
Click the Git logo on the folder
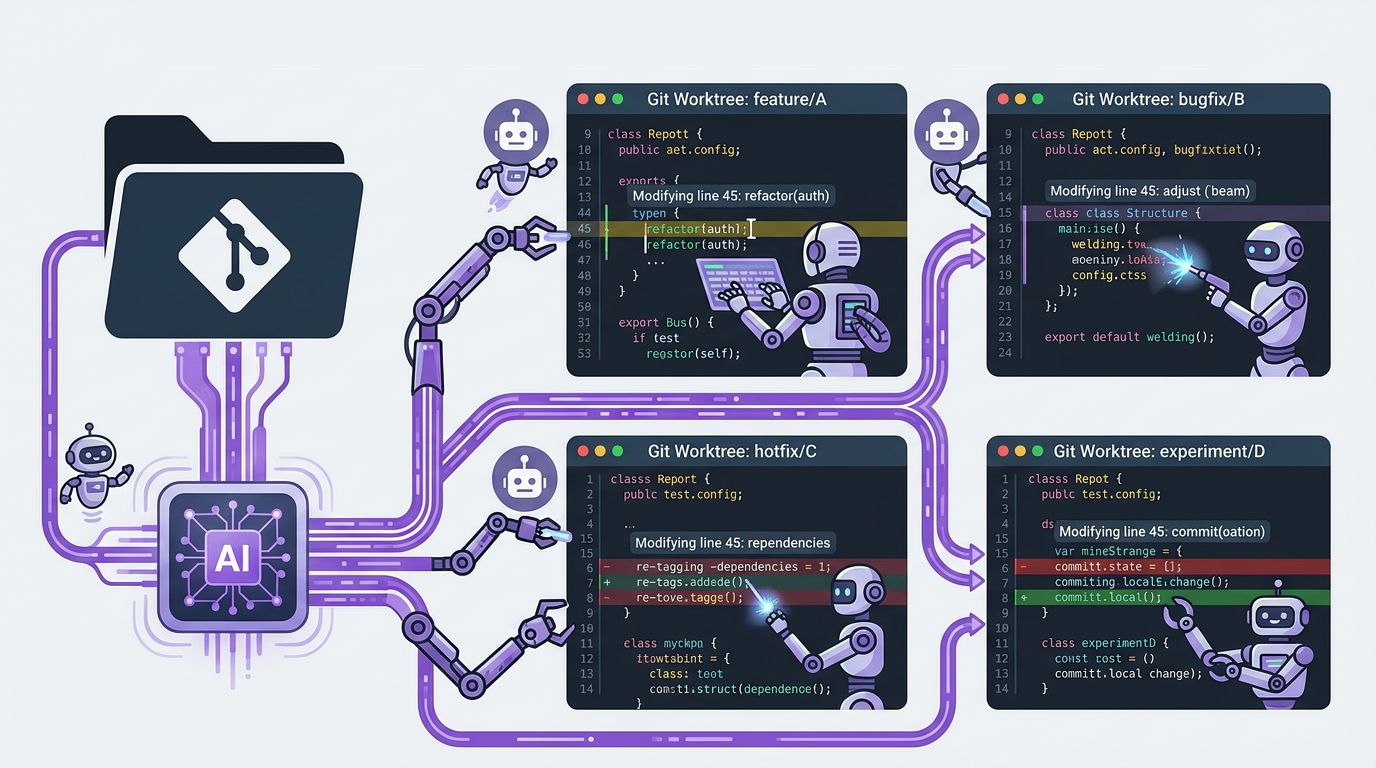(x=234, y=245)
